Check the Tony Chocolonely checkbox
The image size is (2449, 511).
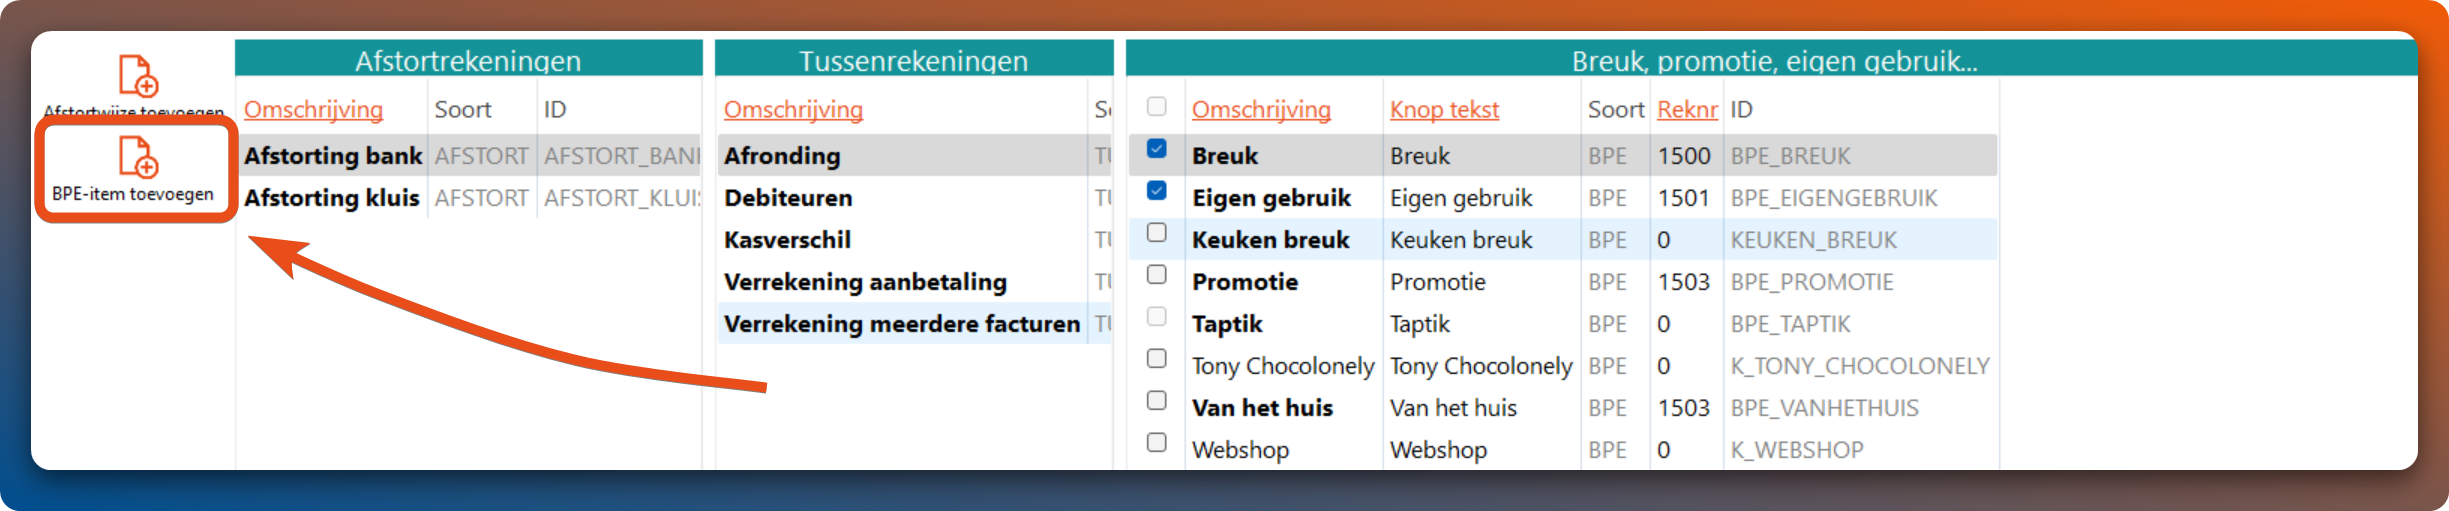pos(1157,359)
